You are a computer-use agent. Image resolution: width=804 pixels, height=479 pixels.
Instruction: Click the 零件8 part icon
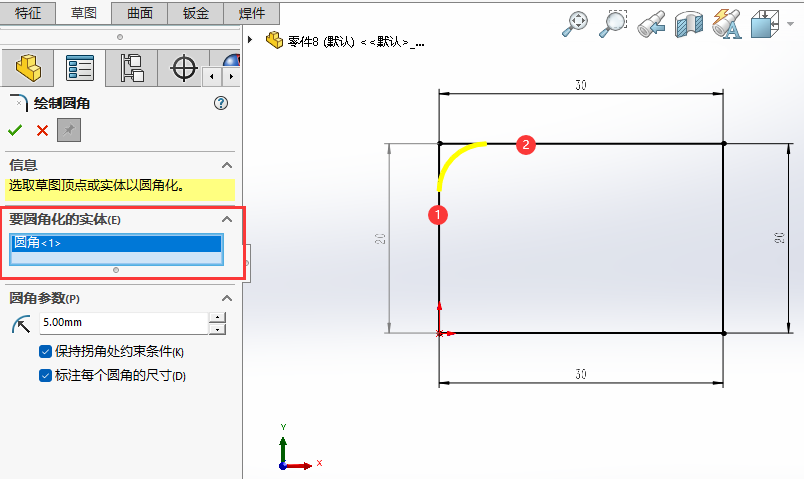274,40
